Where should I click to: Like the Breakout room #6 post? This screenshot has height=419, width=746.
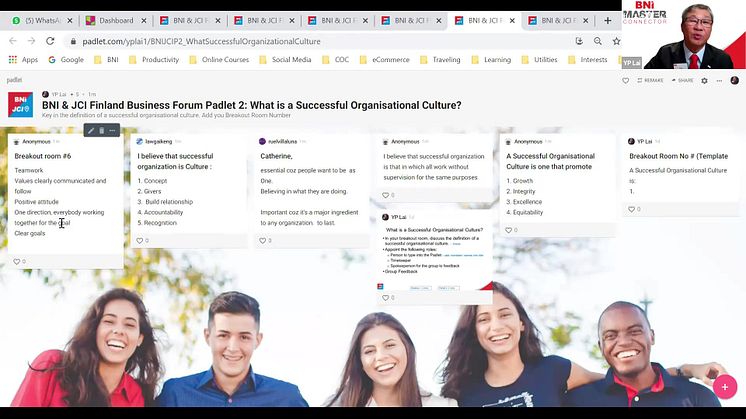pyautogui.click(x=17, y=262)
